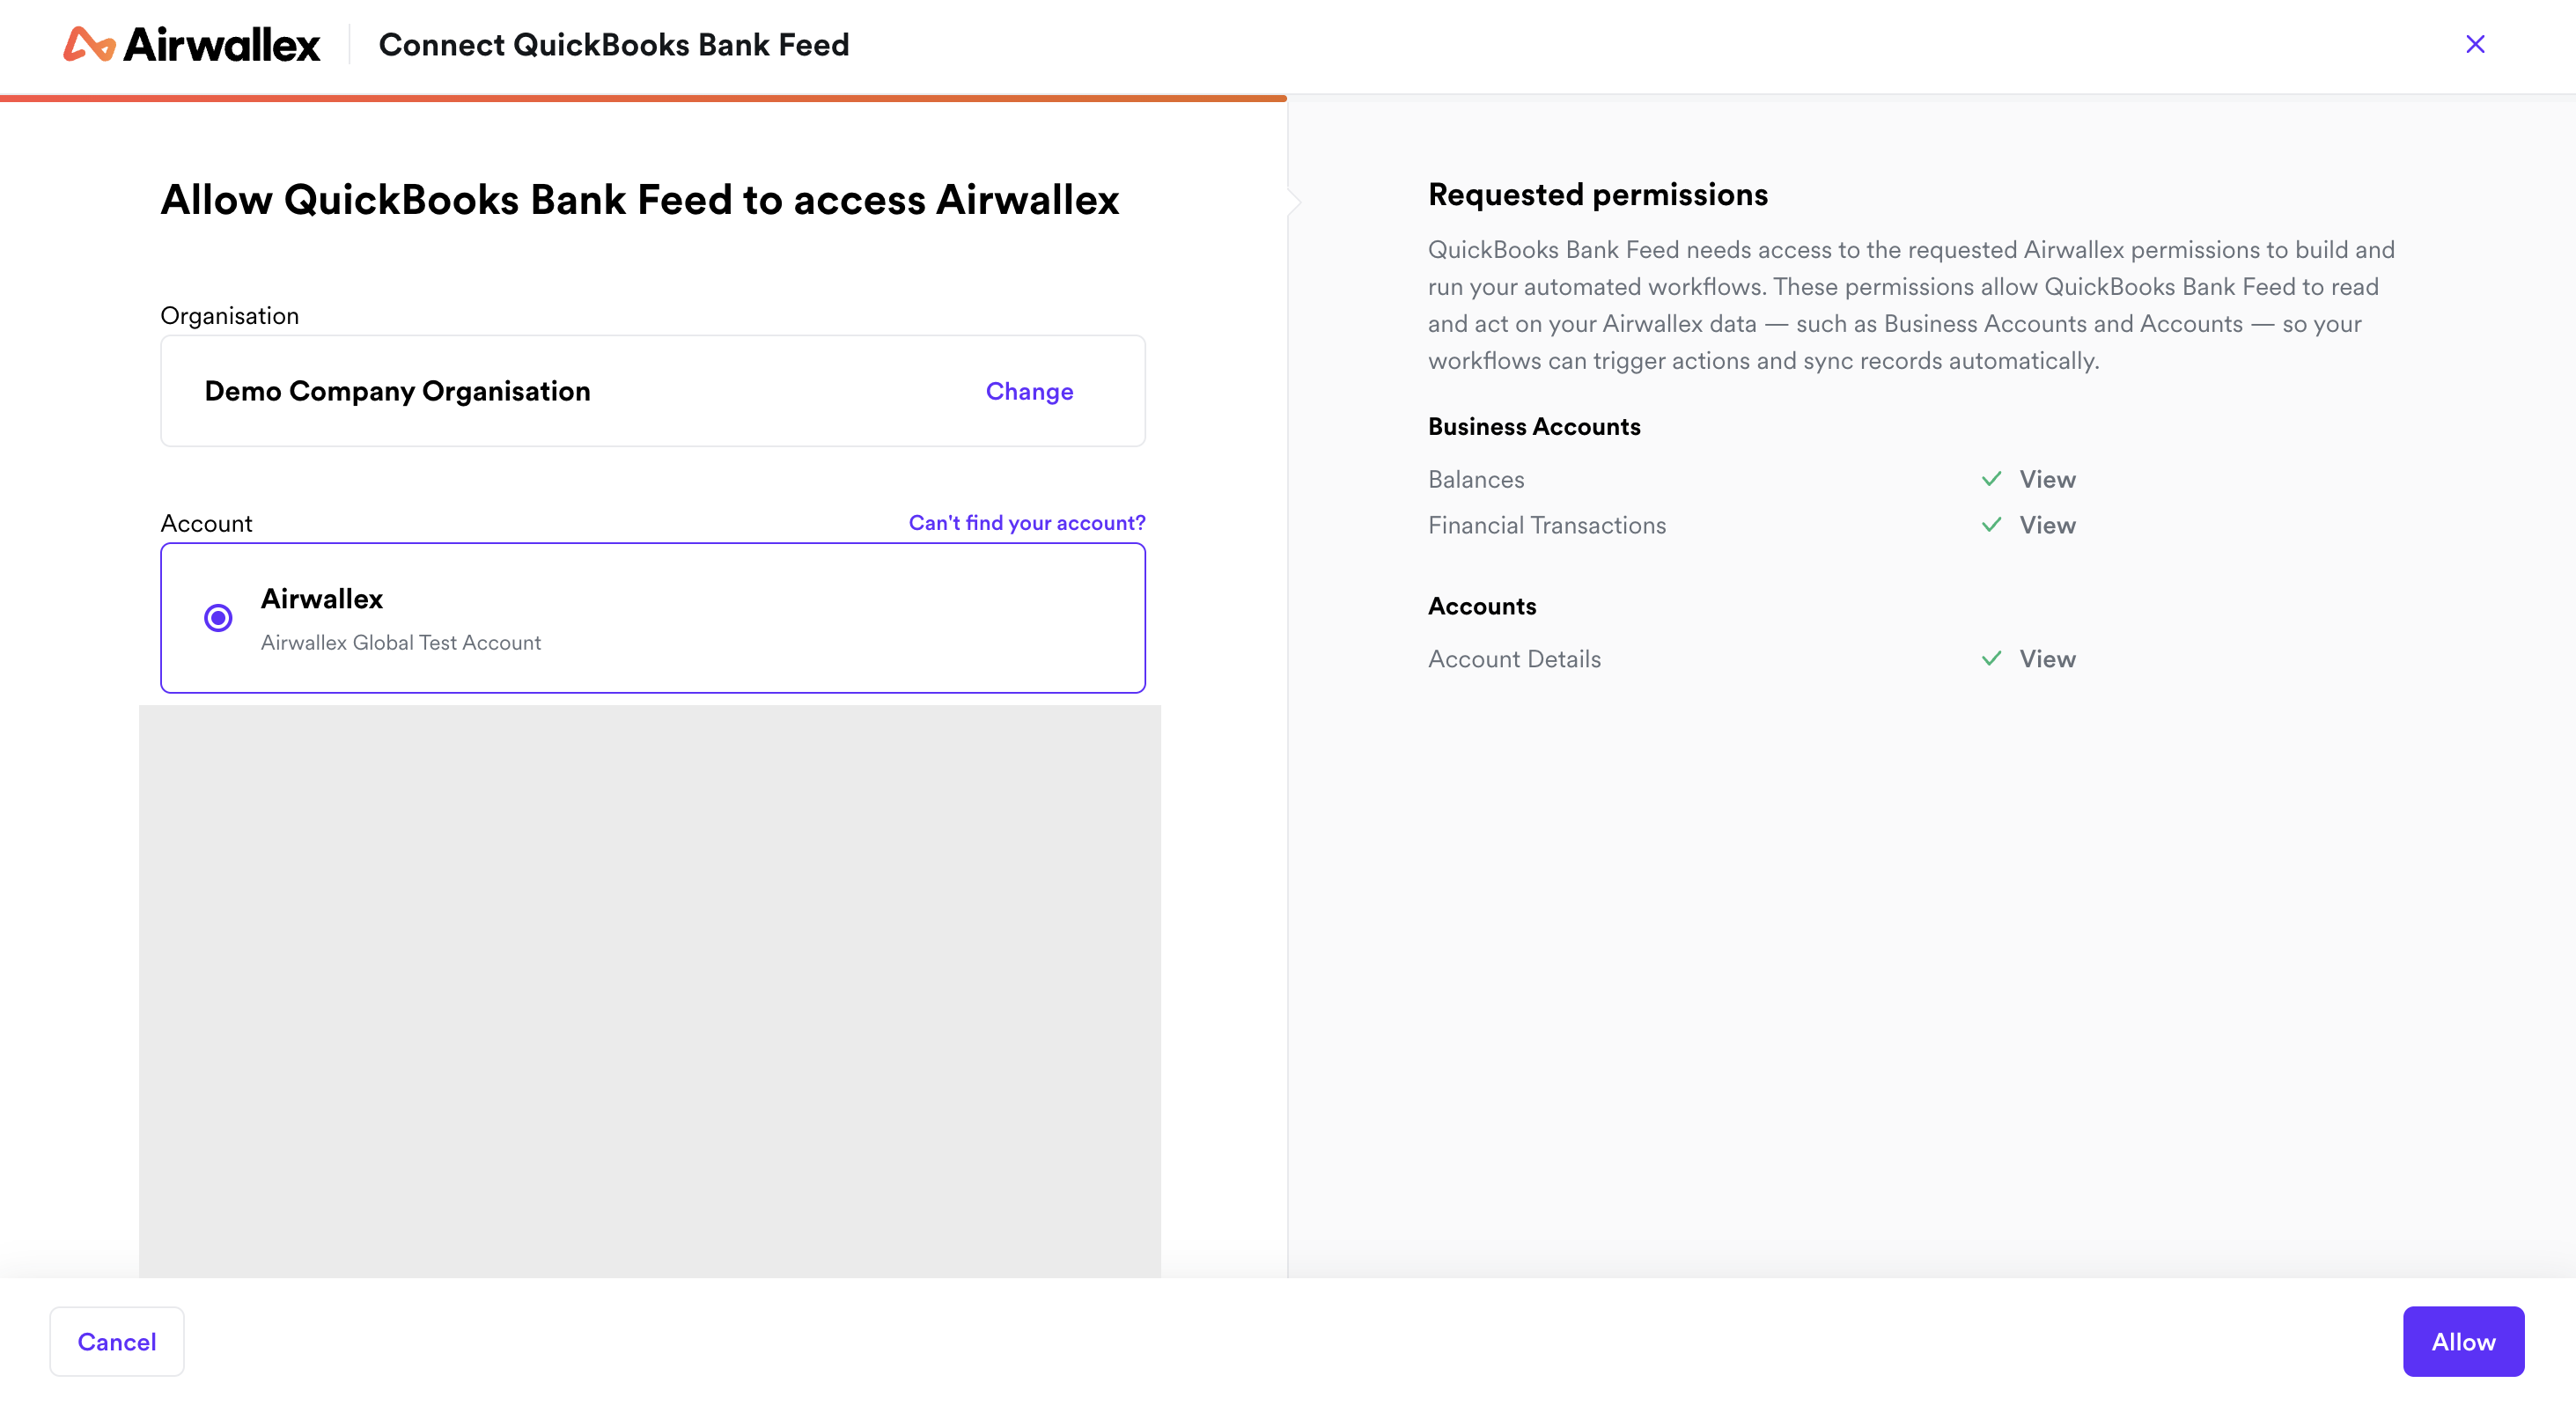The width and height of the screenshot is (2576, 1405).
Task: Select the Demo Company Organisation box
Action: point(653,391)
